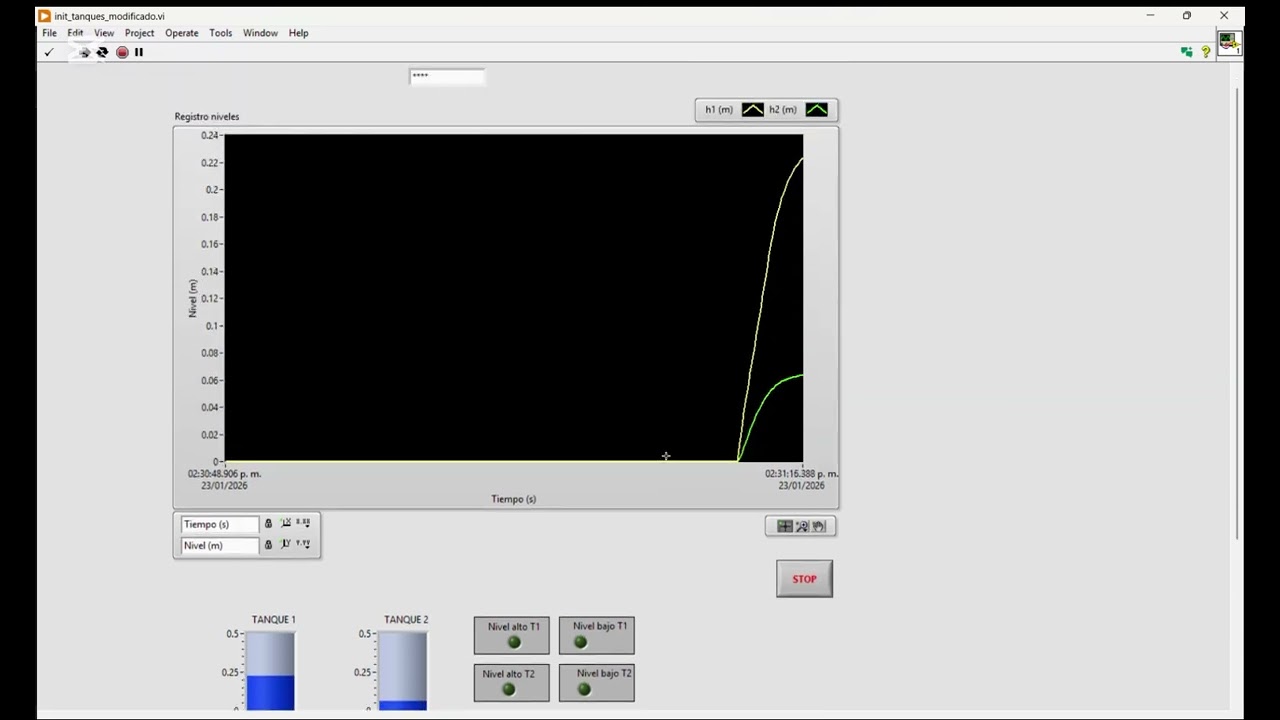The height and width of the screenshot is (720, 1280).
Task: Open h1 (m) plot legend style
Action: (x=753, y=110)
